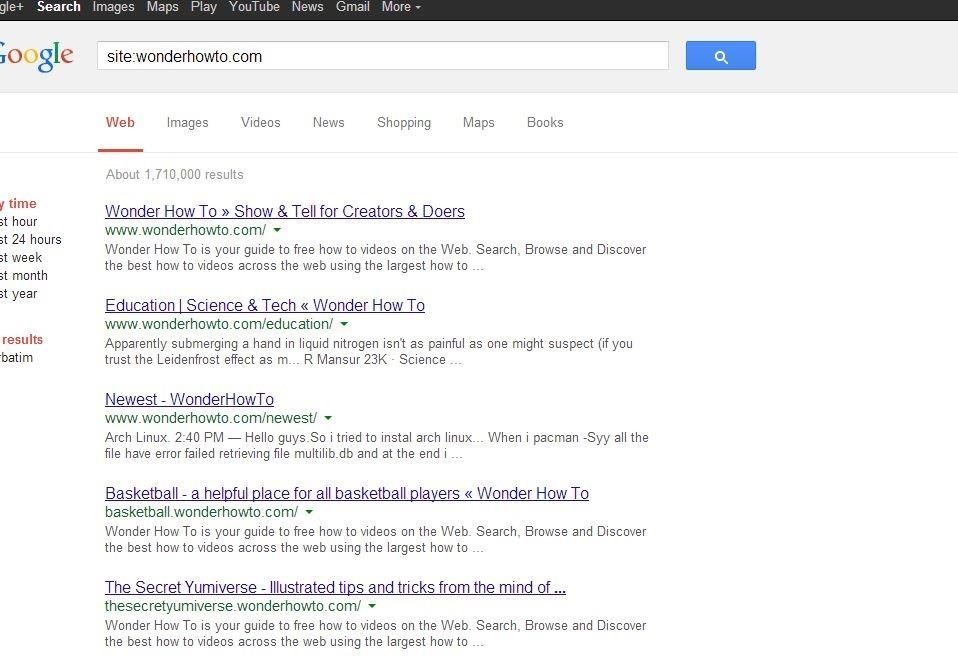Click the 'Arch Linux. 2:40 PM' snippet
The width and height of the screenshot is (958, 656).
pyautogui.click(x=377, y=445)
